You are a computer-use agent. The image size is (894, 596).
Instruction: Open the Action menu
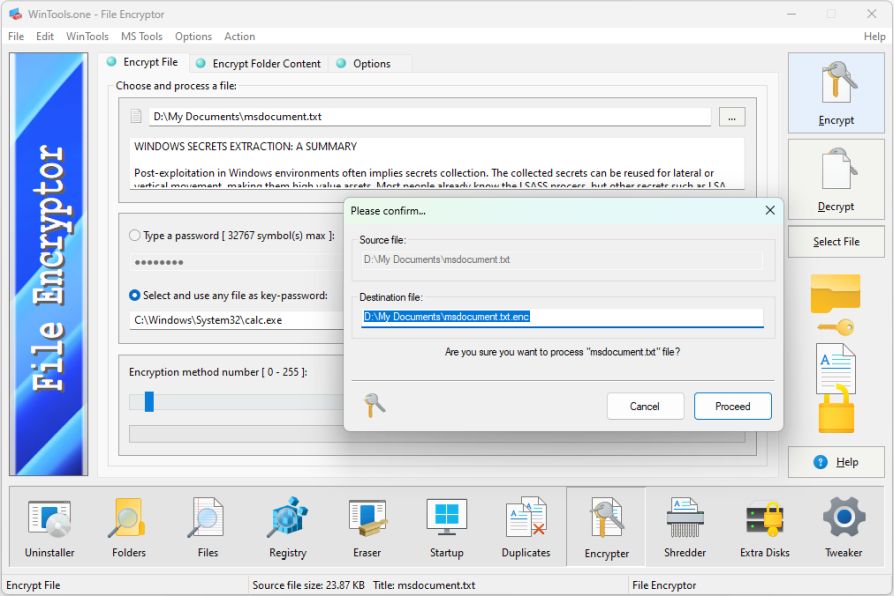pos(239,37)
